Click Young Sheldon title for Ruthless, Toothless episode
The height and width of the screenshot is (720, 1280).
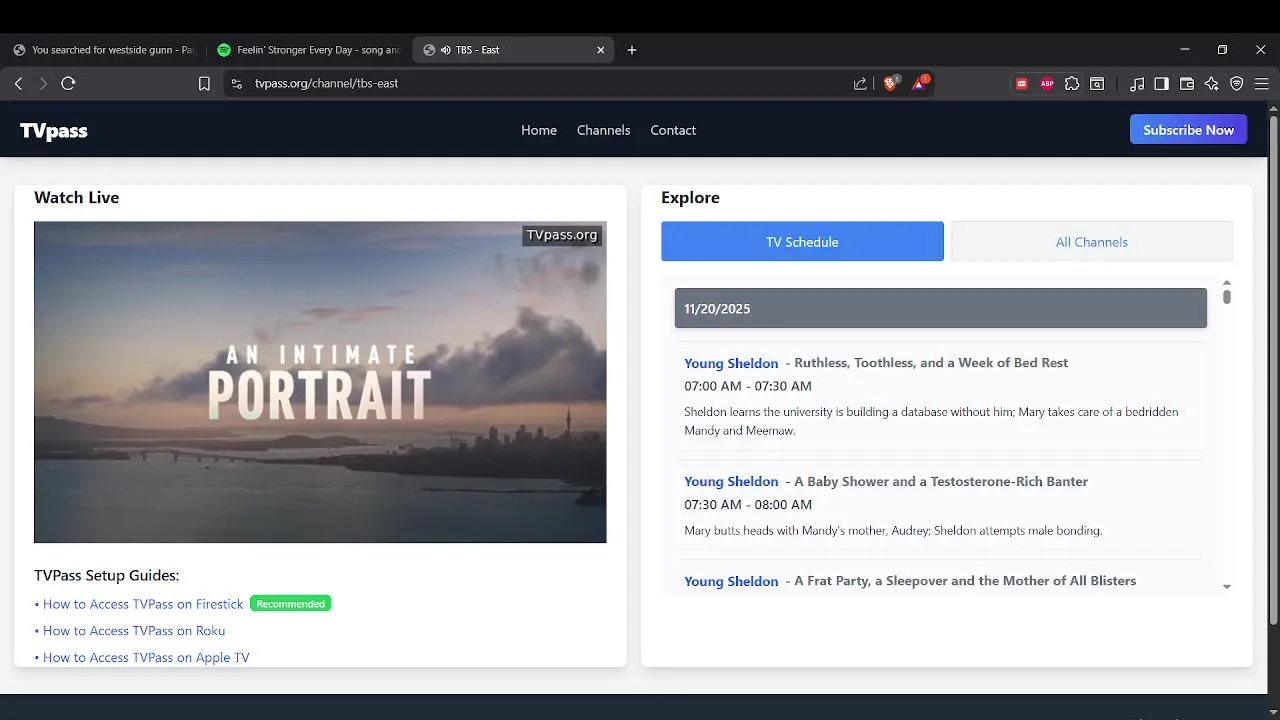tap(731, 363)
